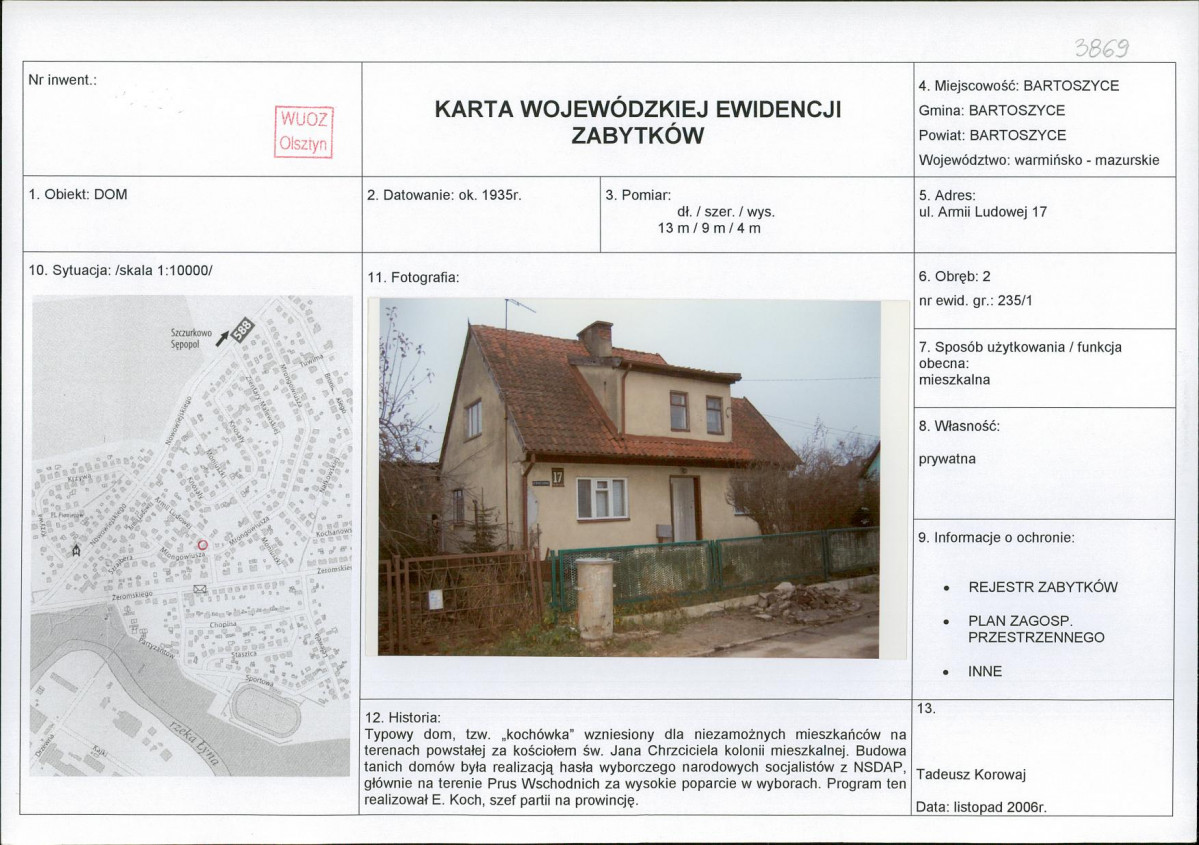The width and height of the screenshot is (1199, 845).
Task: Click the author name 'Tadeusz Korowaj'
Action: pyautogui.click(x=971, y=775)
